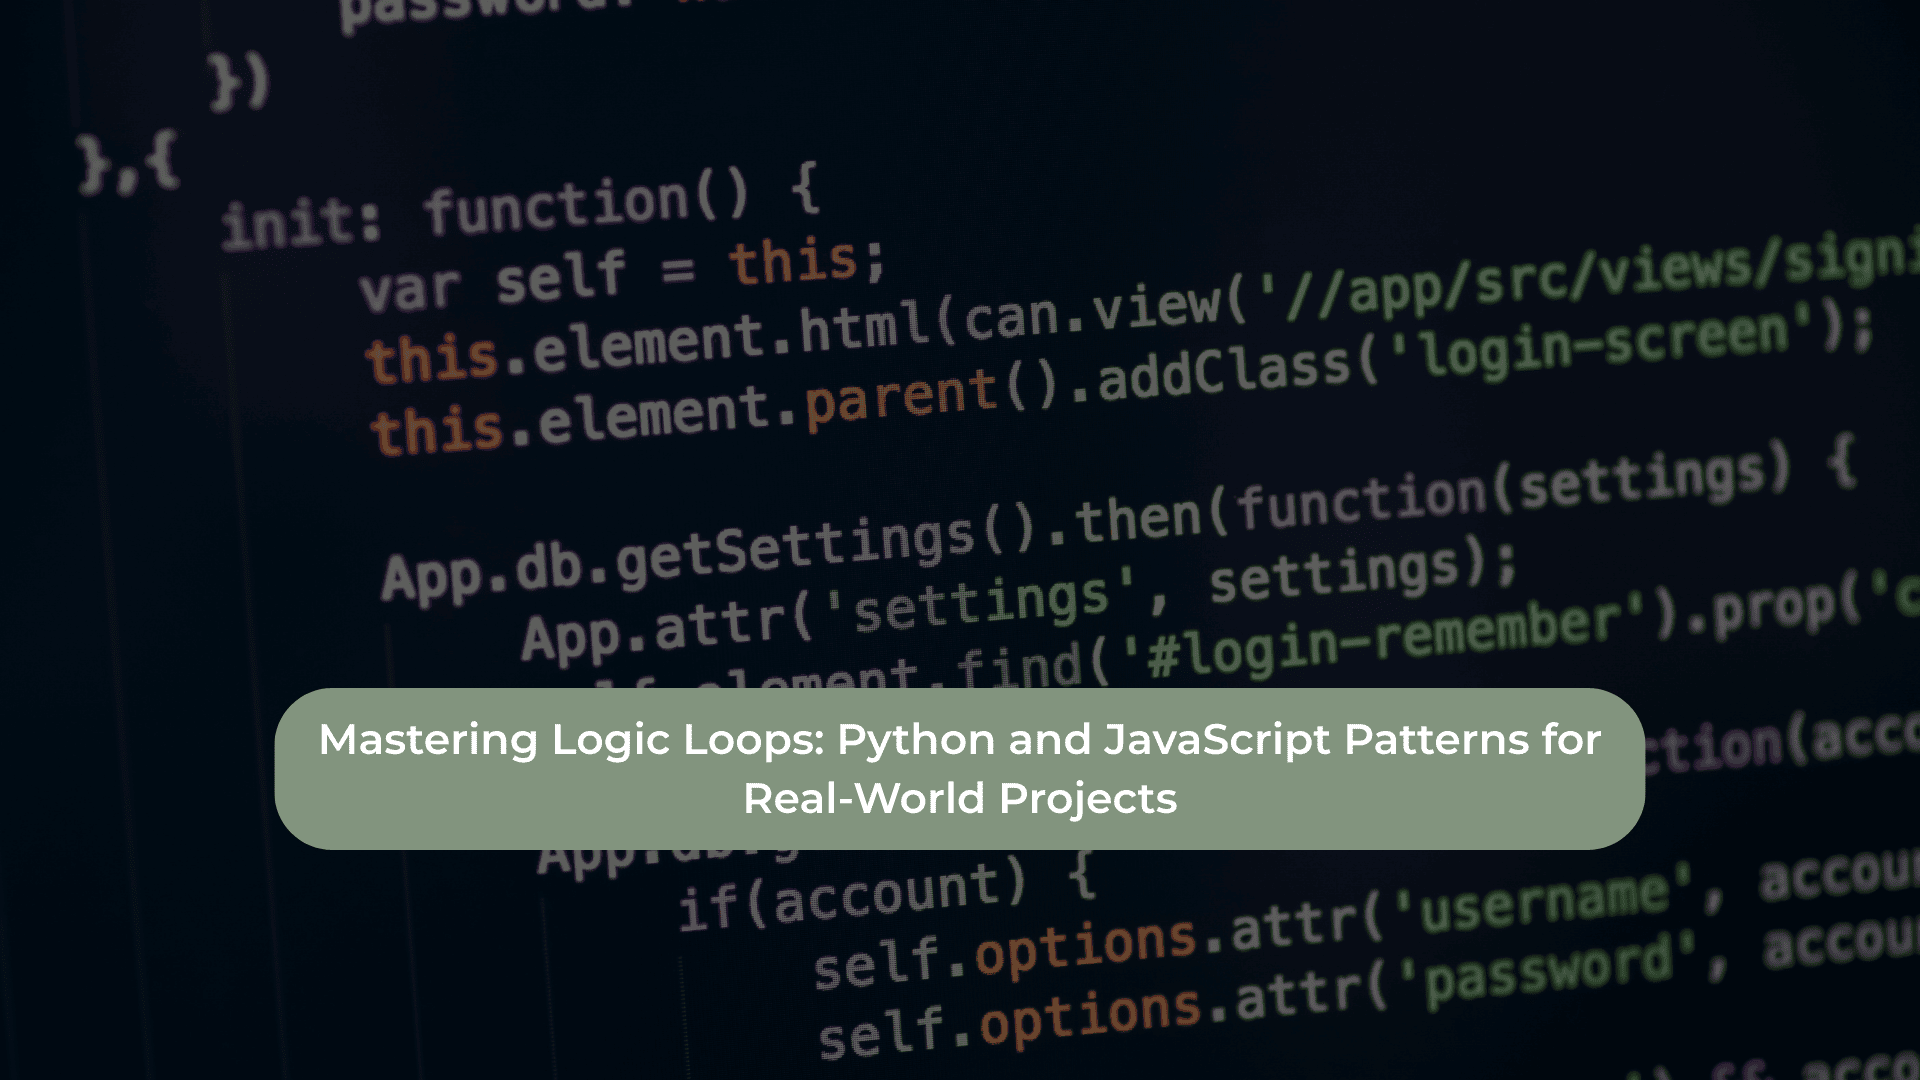This screenshot has height=1080, width=1920.
Task: Click the 'Mastering Logic Loops' title banner
Action: 960,769
